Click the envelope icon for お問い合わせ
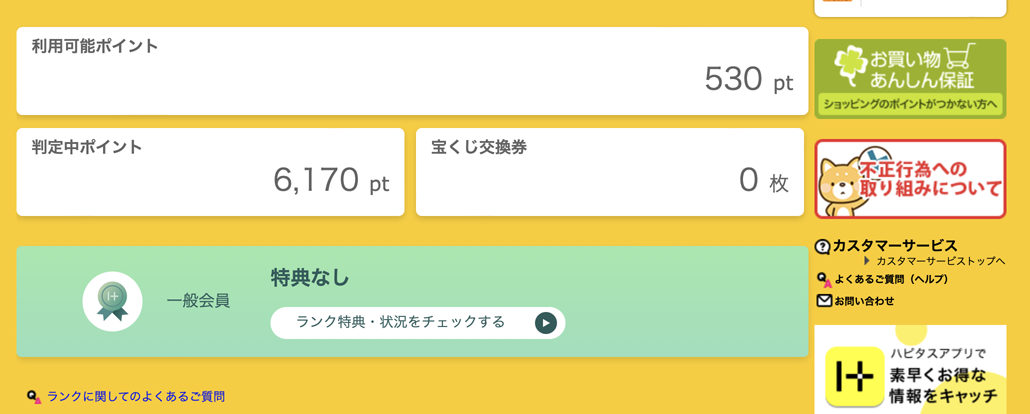 point(824,301)
